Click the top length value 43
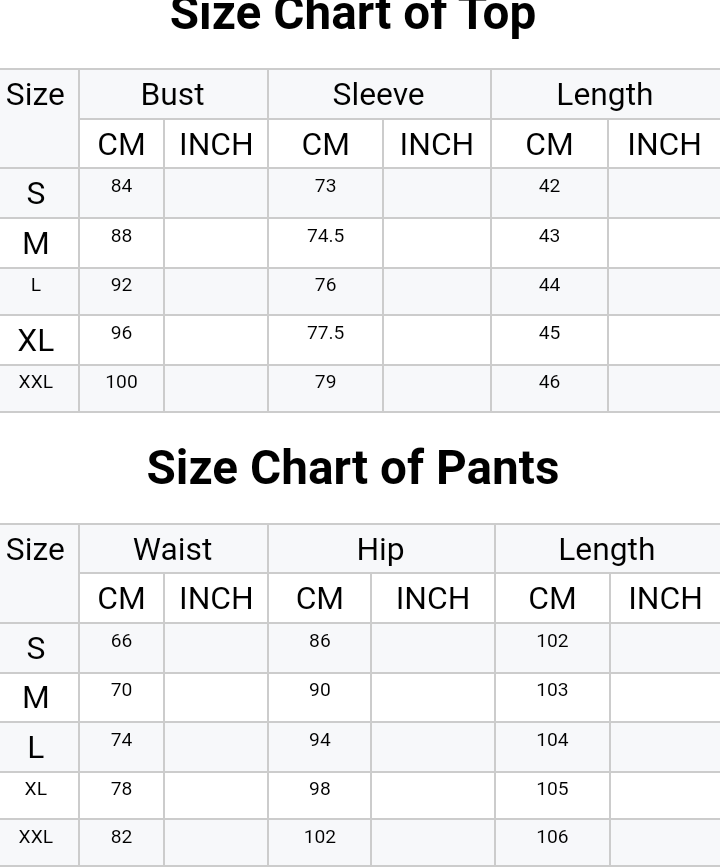The image size is (720, 868). 549,236
